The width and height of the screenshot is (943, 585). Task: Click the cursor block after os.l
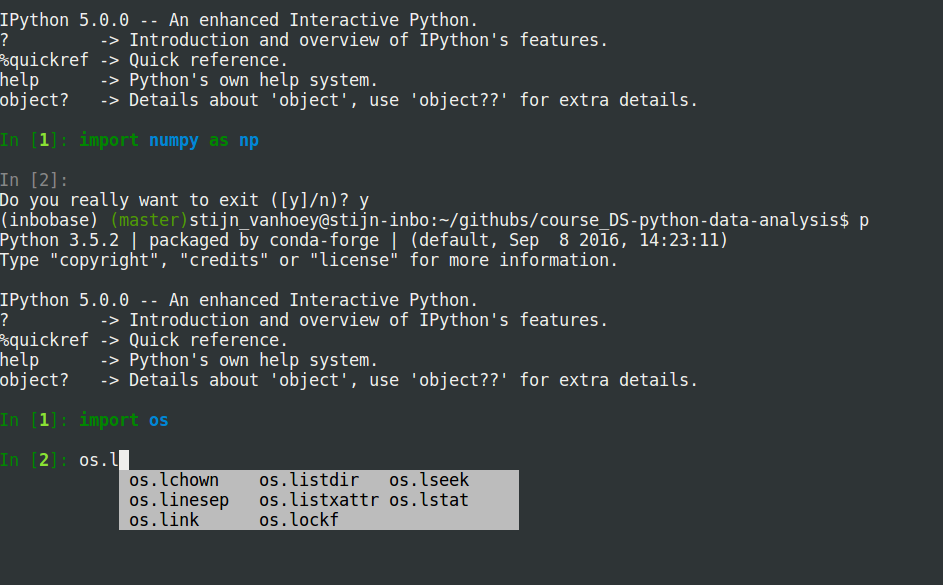[124, 460]
